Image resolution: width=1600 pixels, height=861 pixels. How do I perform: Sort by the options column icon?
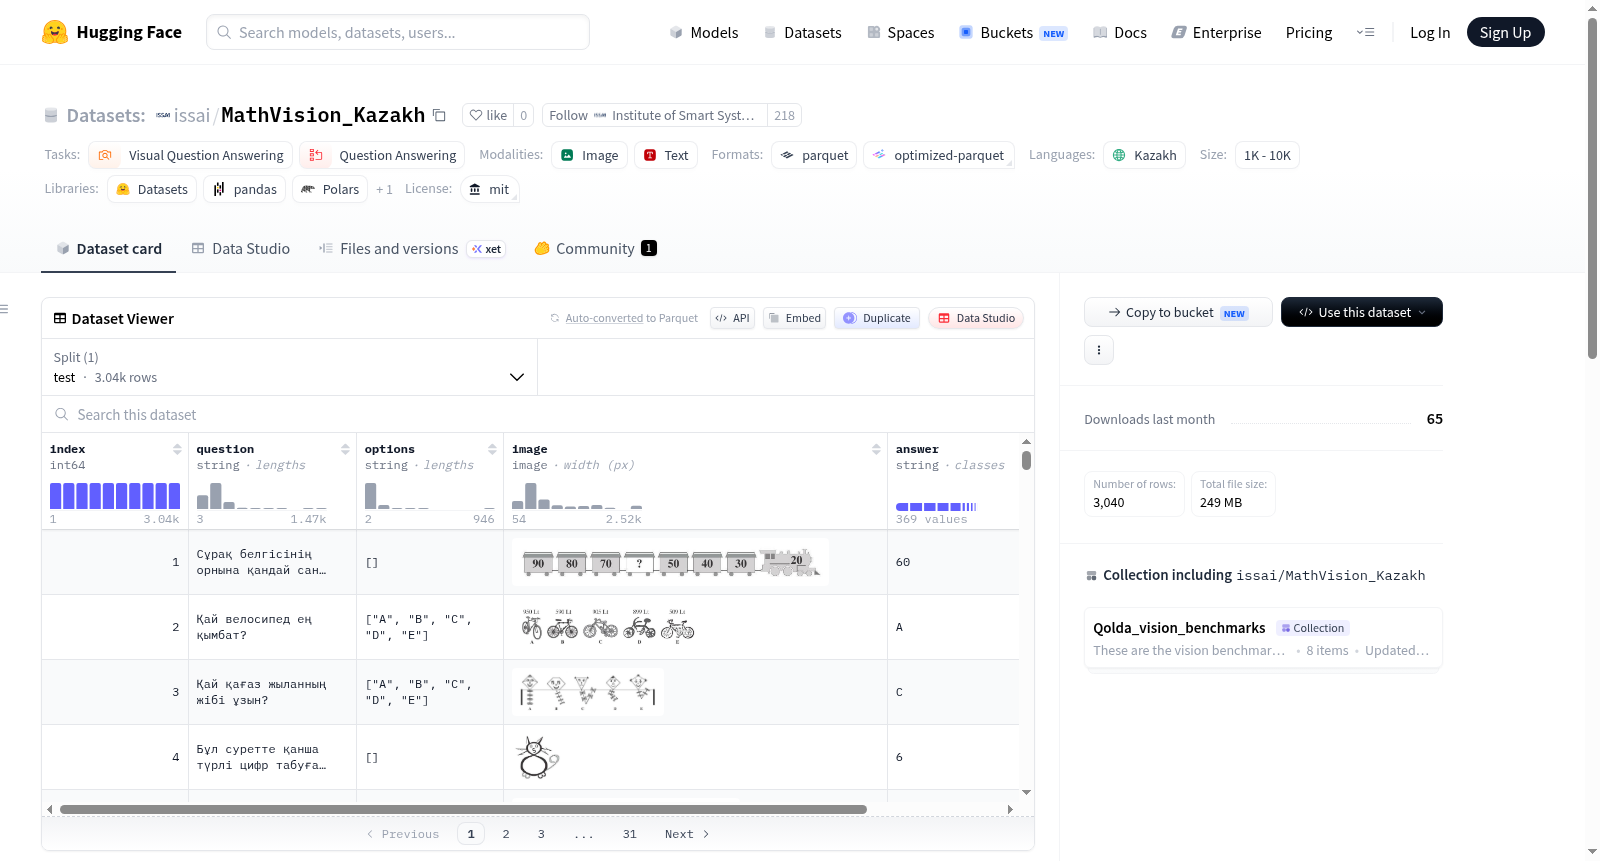coord(492,449)
